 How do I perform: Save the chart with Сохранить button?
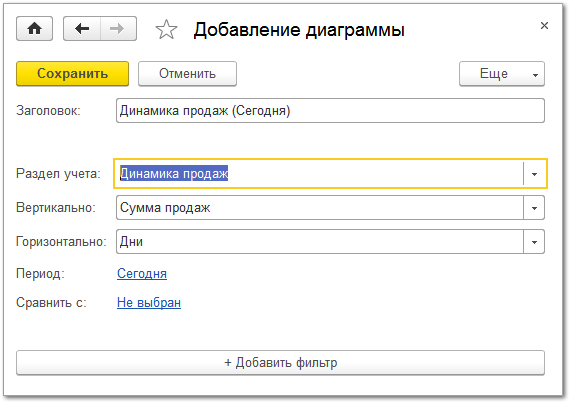(x=72, y=74)
